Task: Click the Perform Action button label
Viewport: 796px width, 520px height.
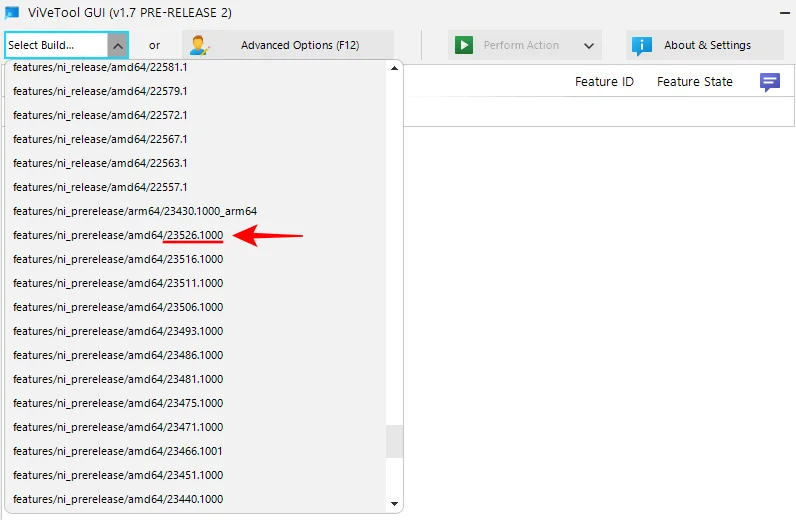Action: pyautogui.click(x=521, y=45)
